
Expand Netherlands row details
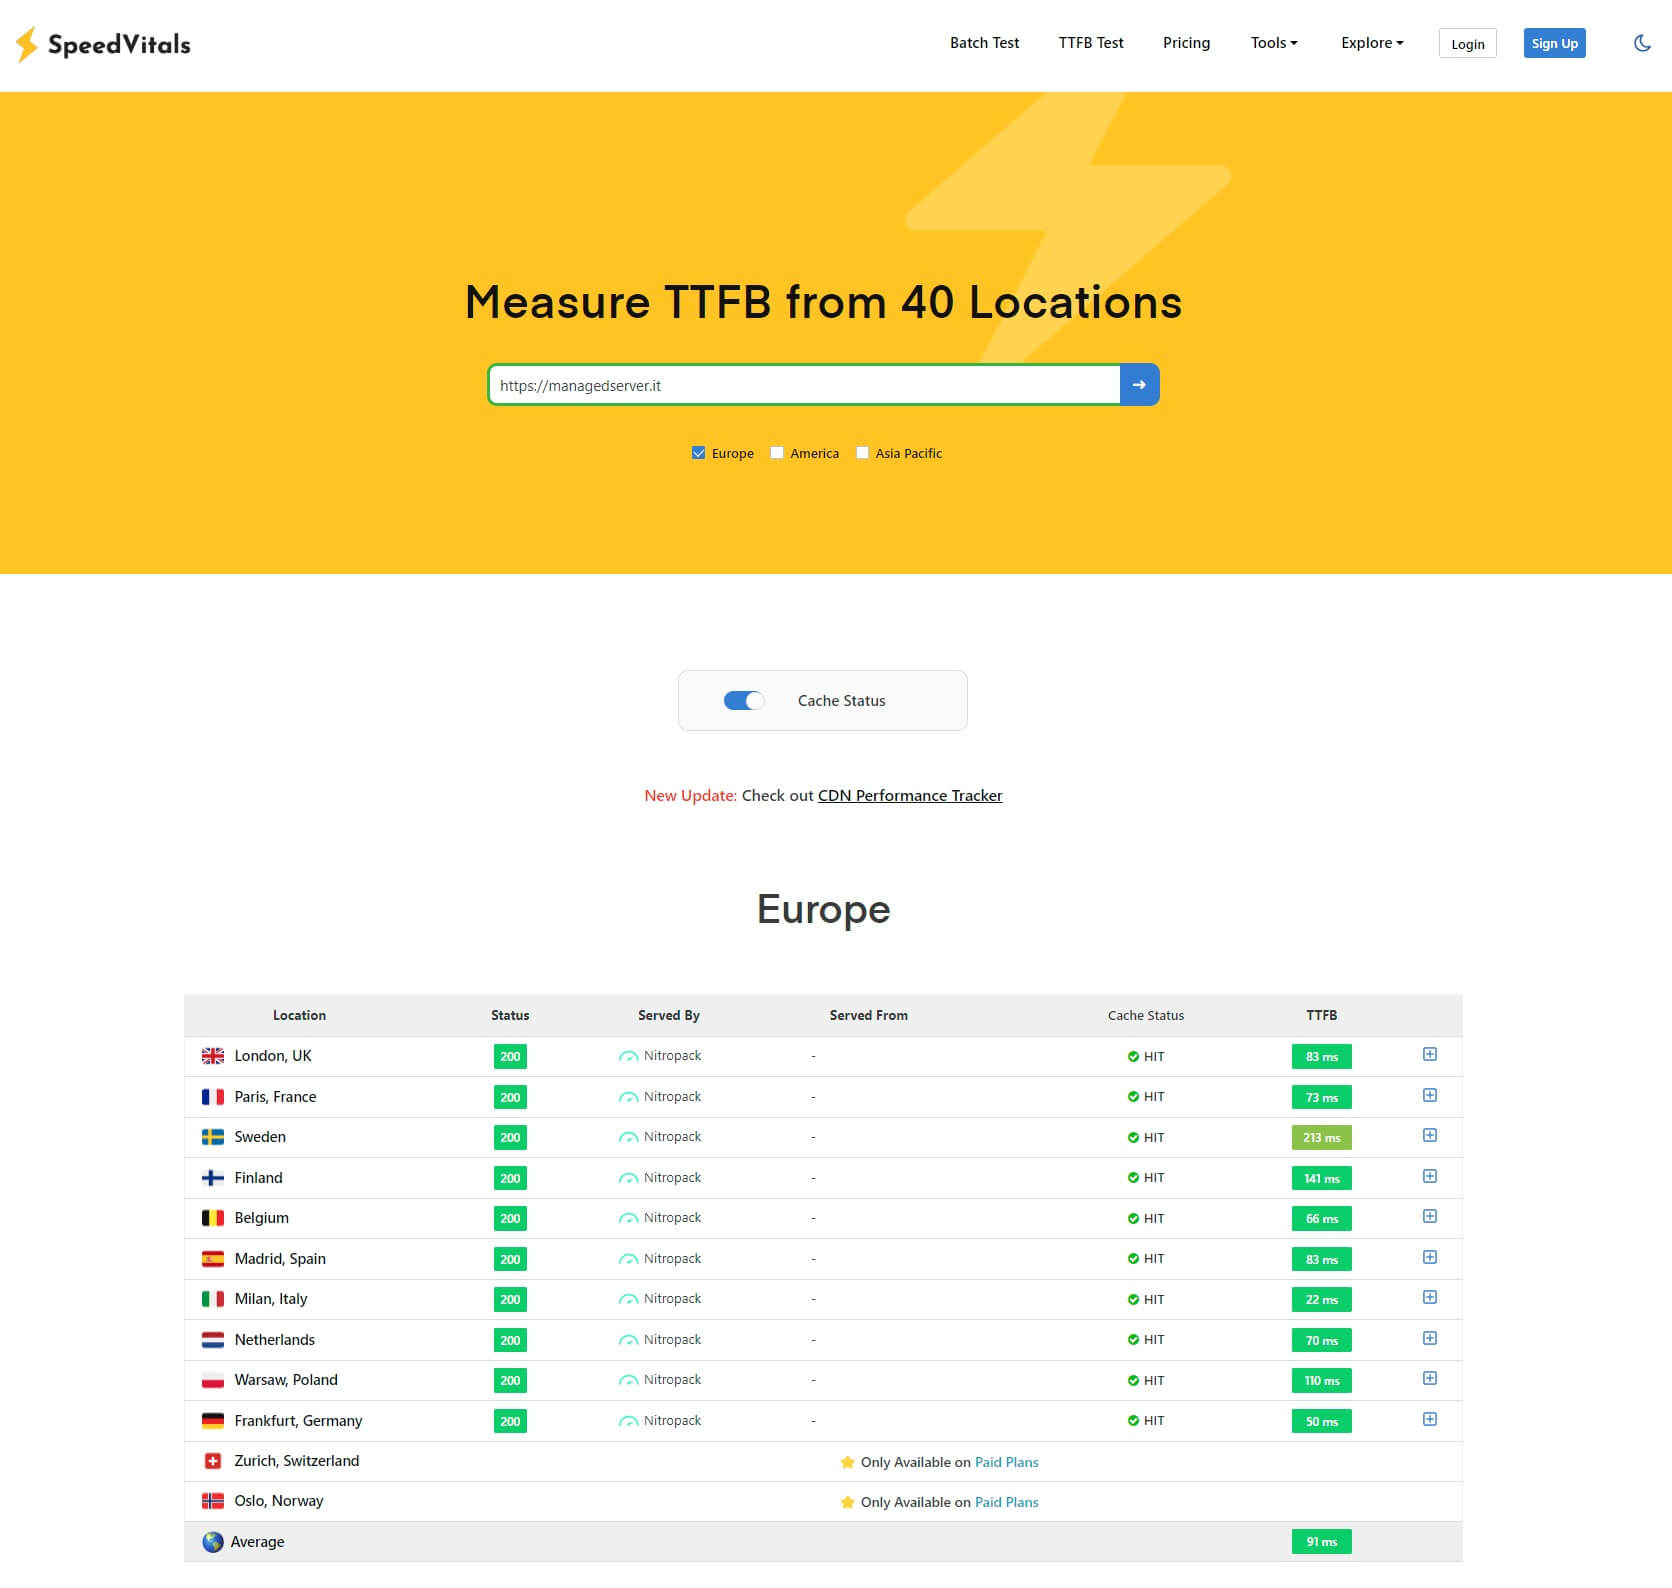[x=1430, y=1338]
